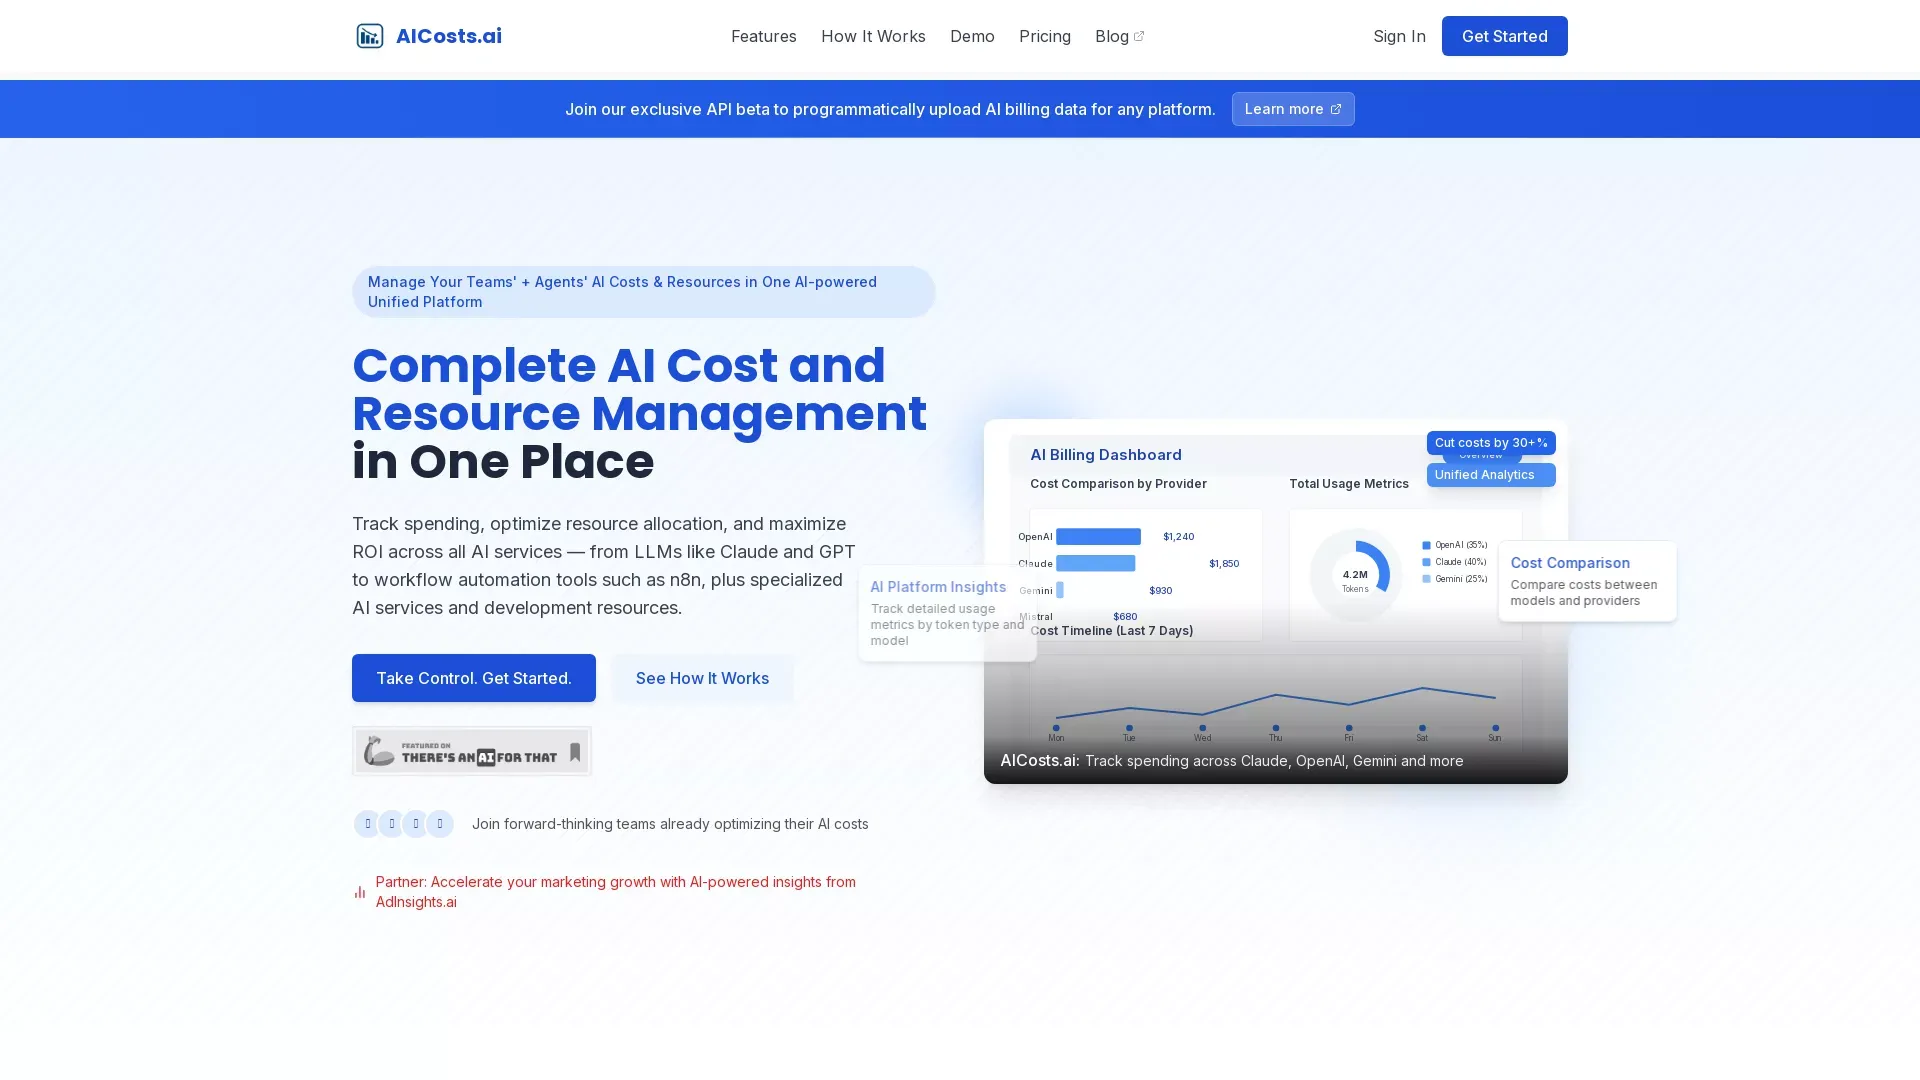Viewport: 1920px width, 1080px height.
Task: Open There's An AI For That badge
Action: pyautogui.click(x=471, y=751)
